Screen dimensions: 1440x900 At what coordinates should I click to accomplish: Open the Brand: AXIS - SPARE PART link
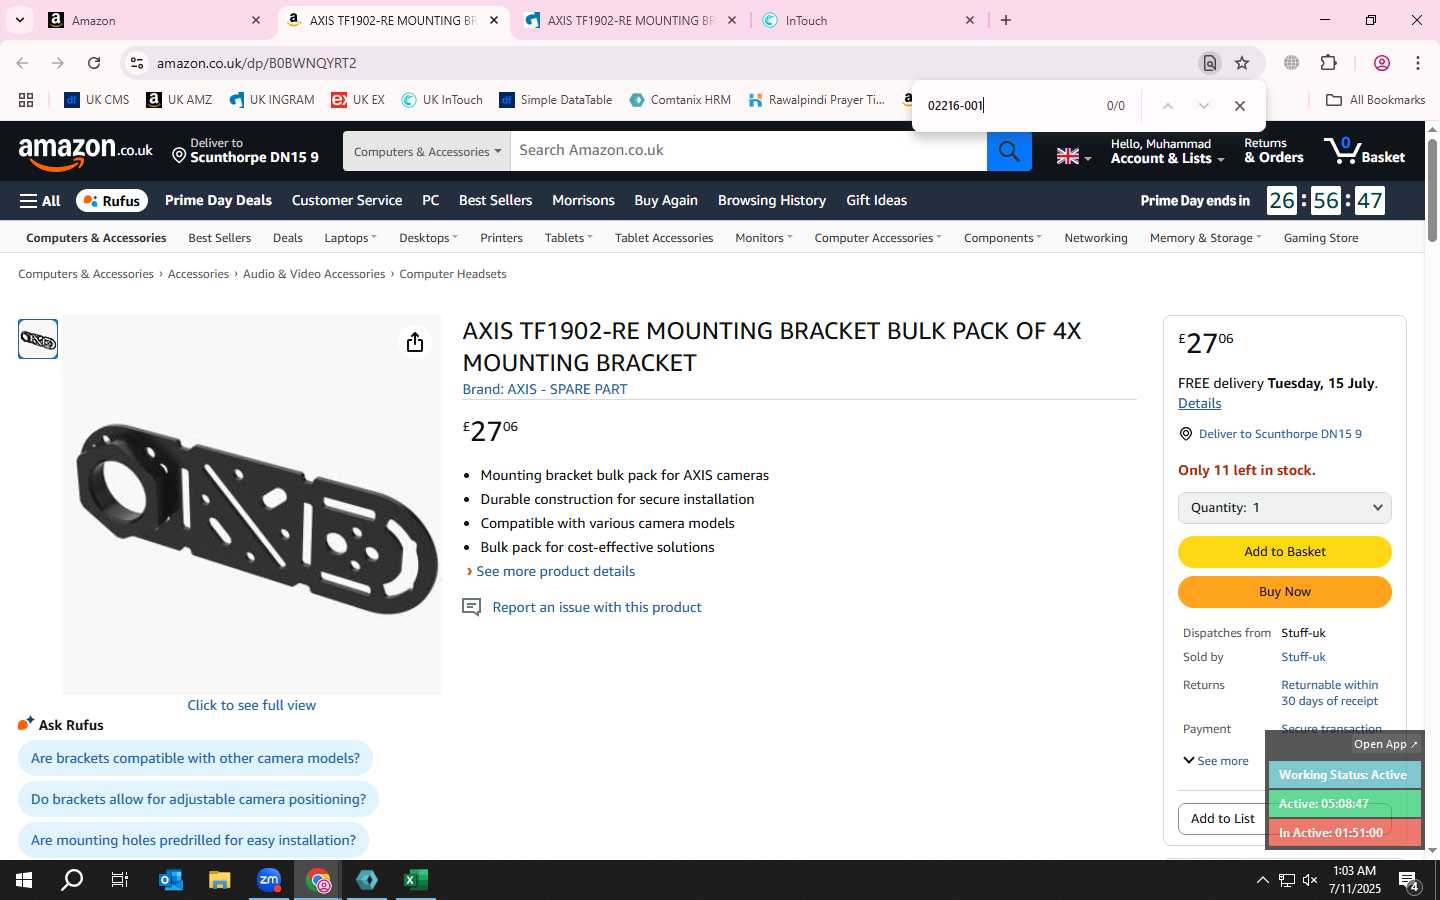click(545, 389)
